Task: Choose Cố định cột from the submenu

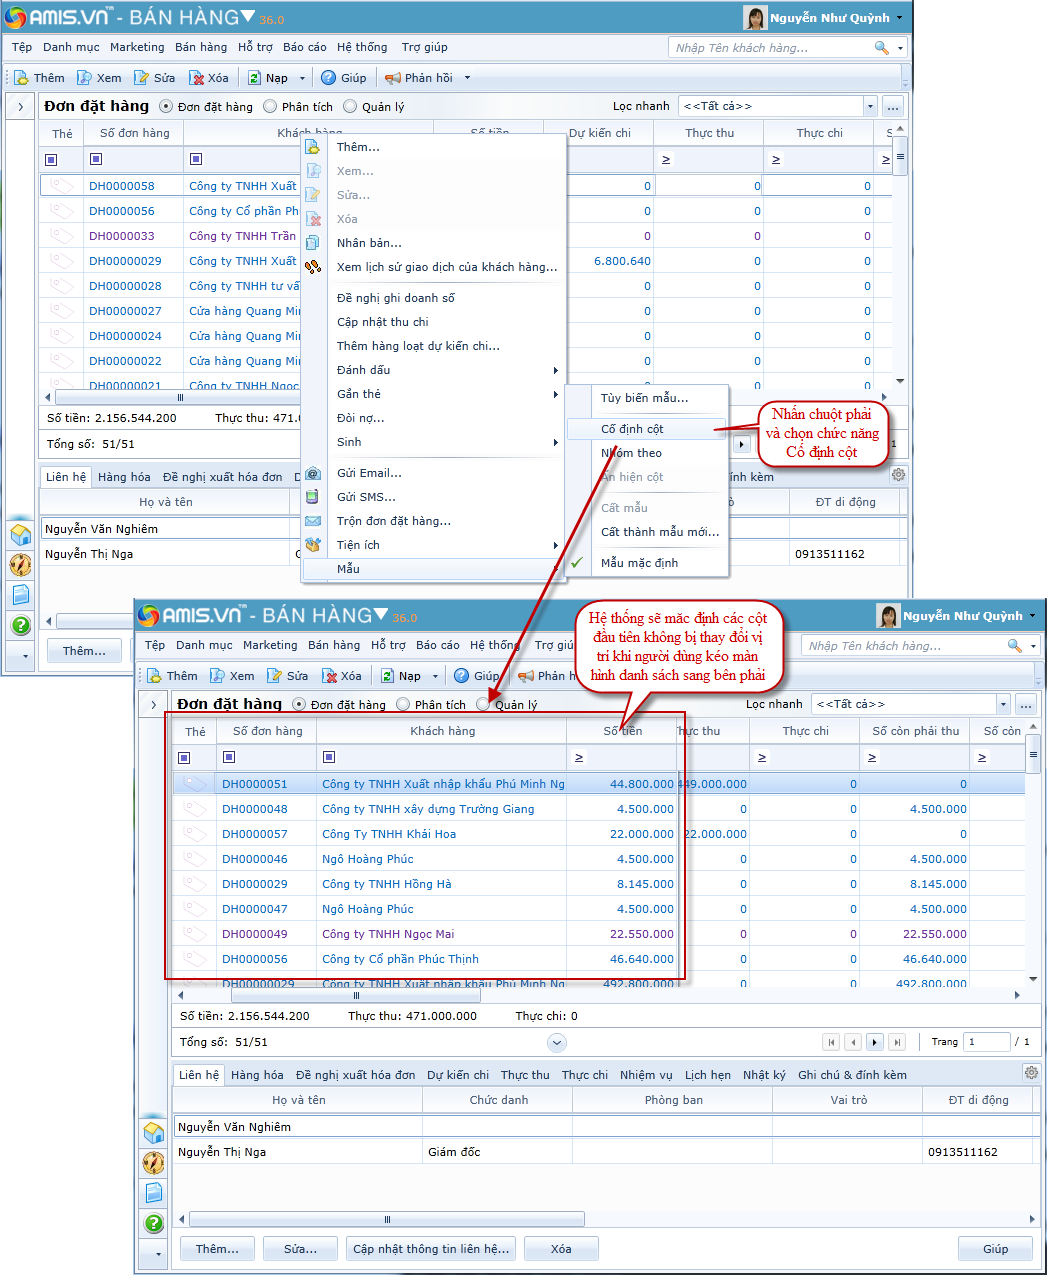Action: click(632, 429)
